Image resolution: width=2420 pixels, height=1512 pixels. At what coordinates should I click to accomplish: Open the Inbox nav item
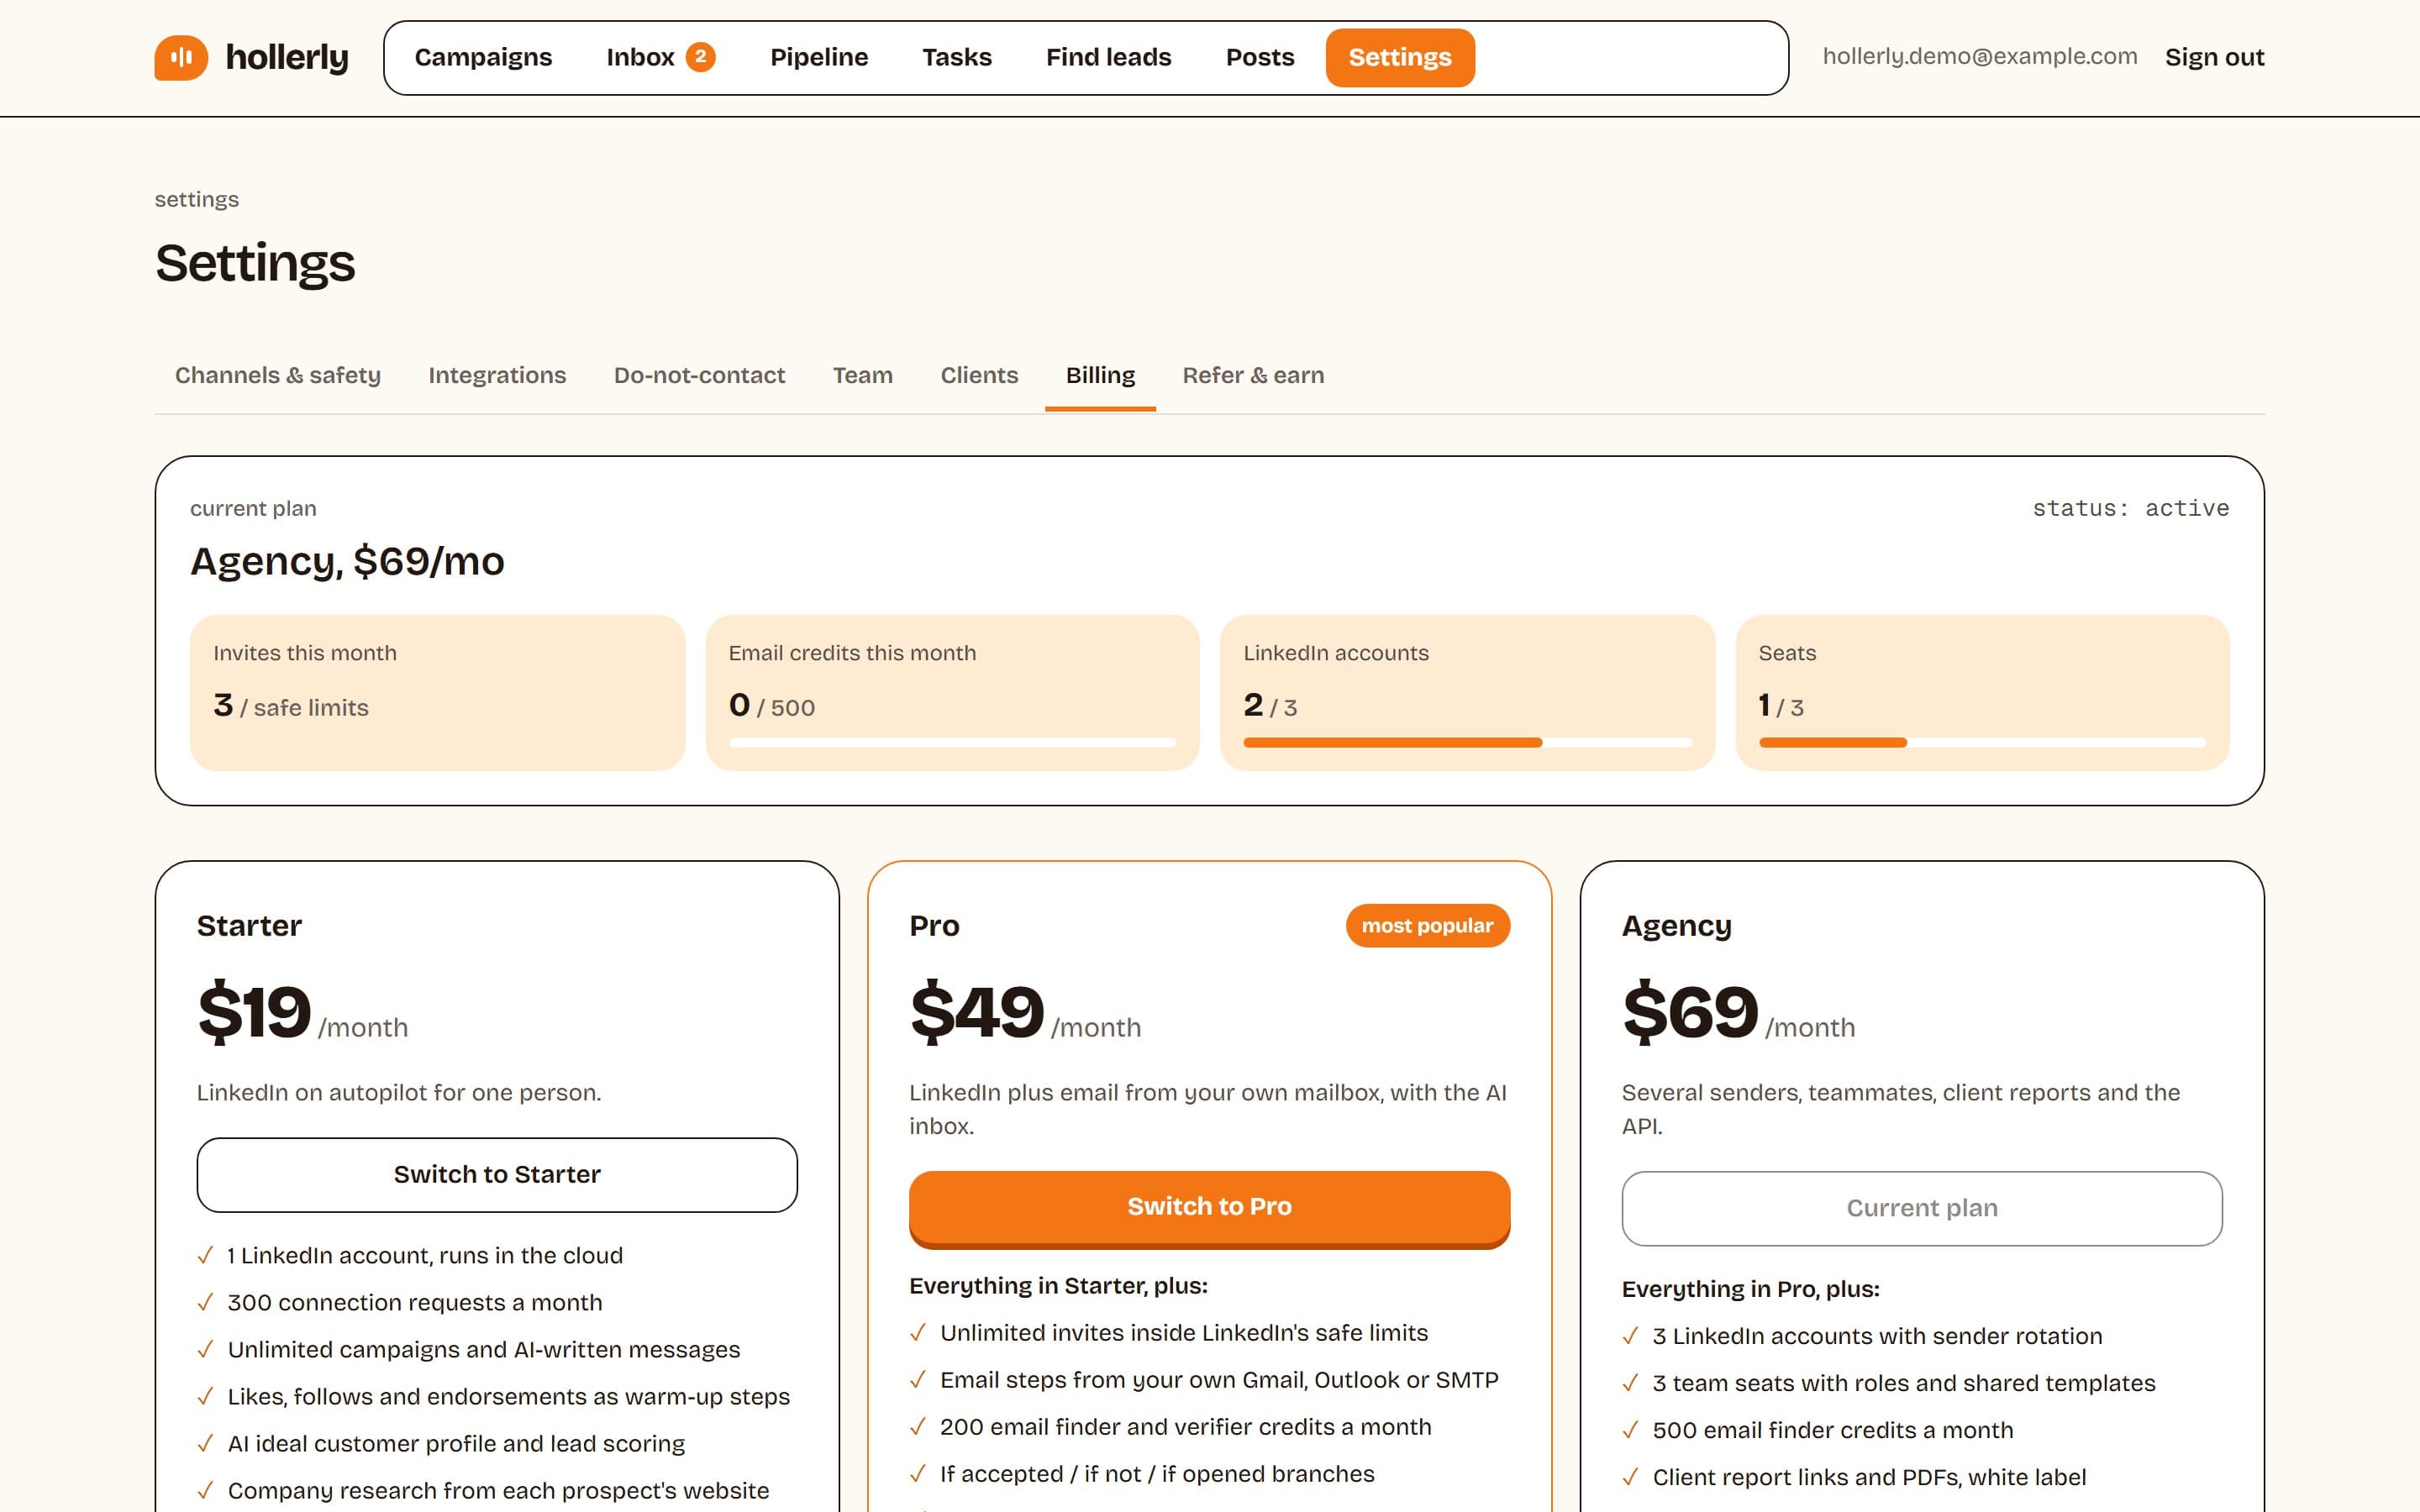point(660,57)
